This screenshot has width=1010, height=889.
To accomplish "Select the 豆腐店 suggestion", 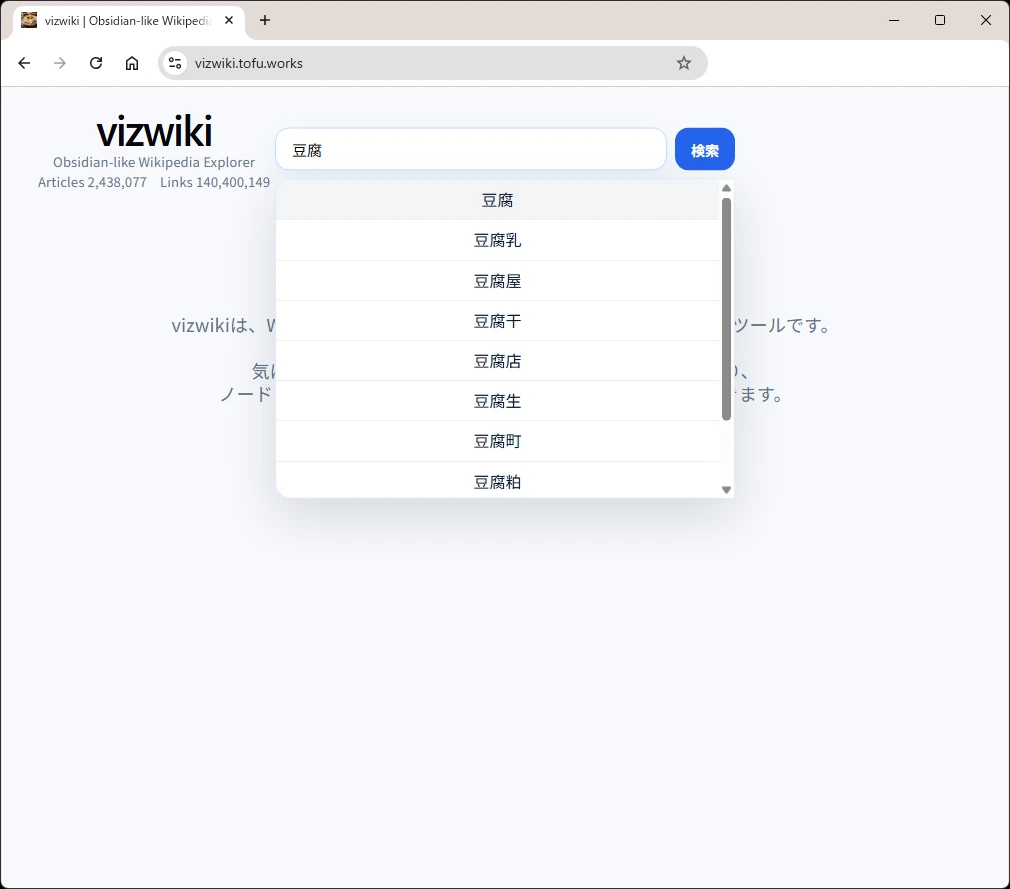I will coord(497,361).
